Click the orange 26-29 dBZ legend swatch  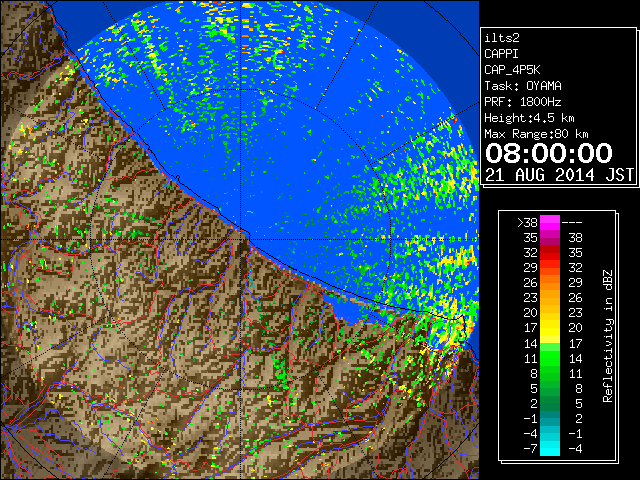(550, 282)
